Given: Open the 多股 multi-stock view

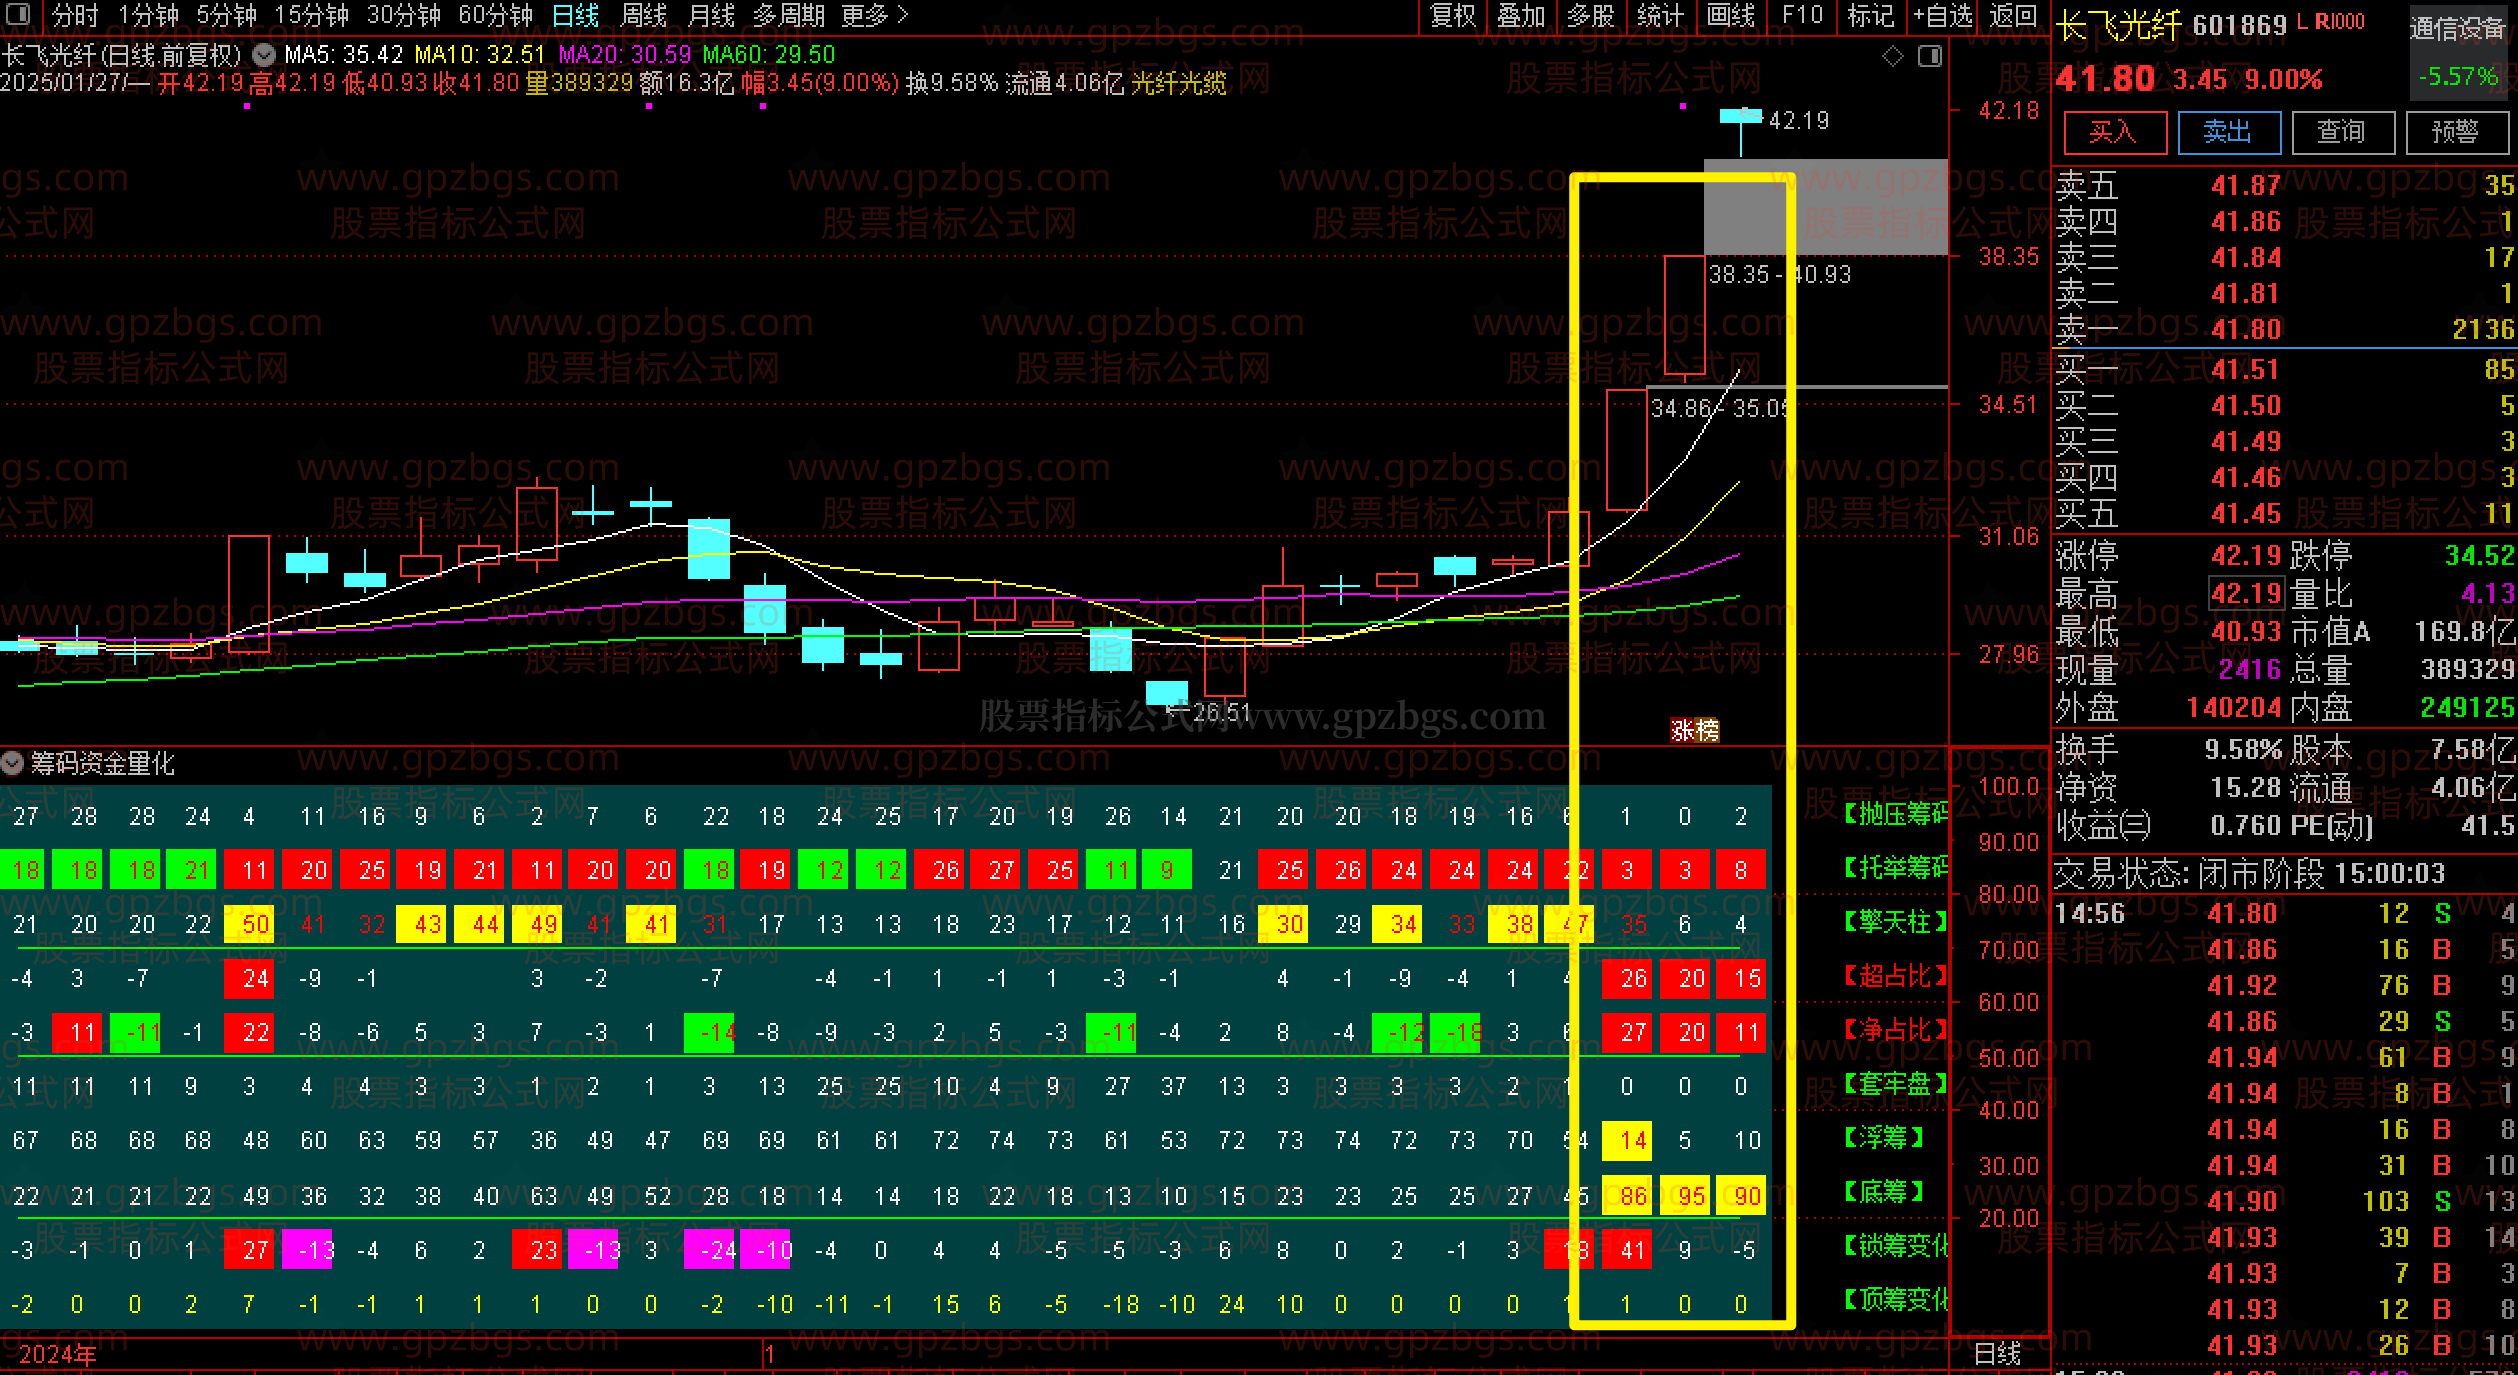Looking at the screenshot, I should tap(1590, 15).
